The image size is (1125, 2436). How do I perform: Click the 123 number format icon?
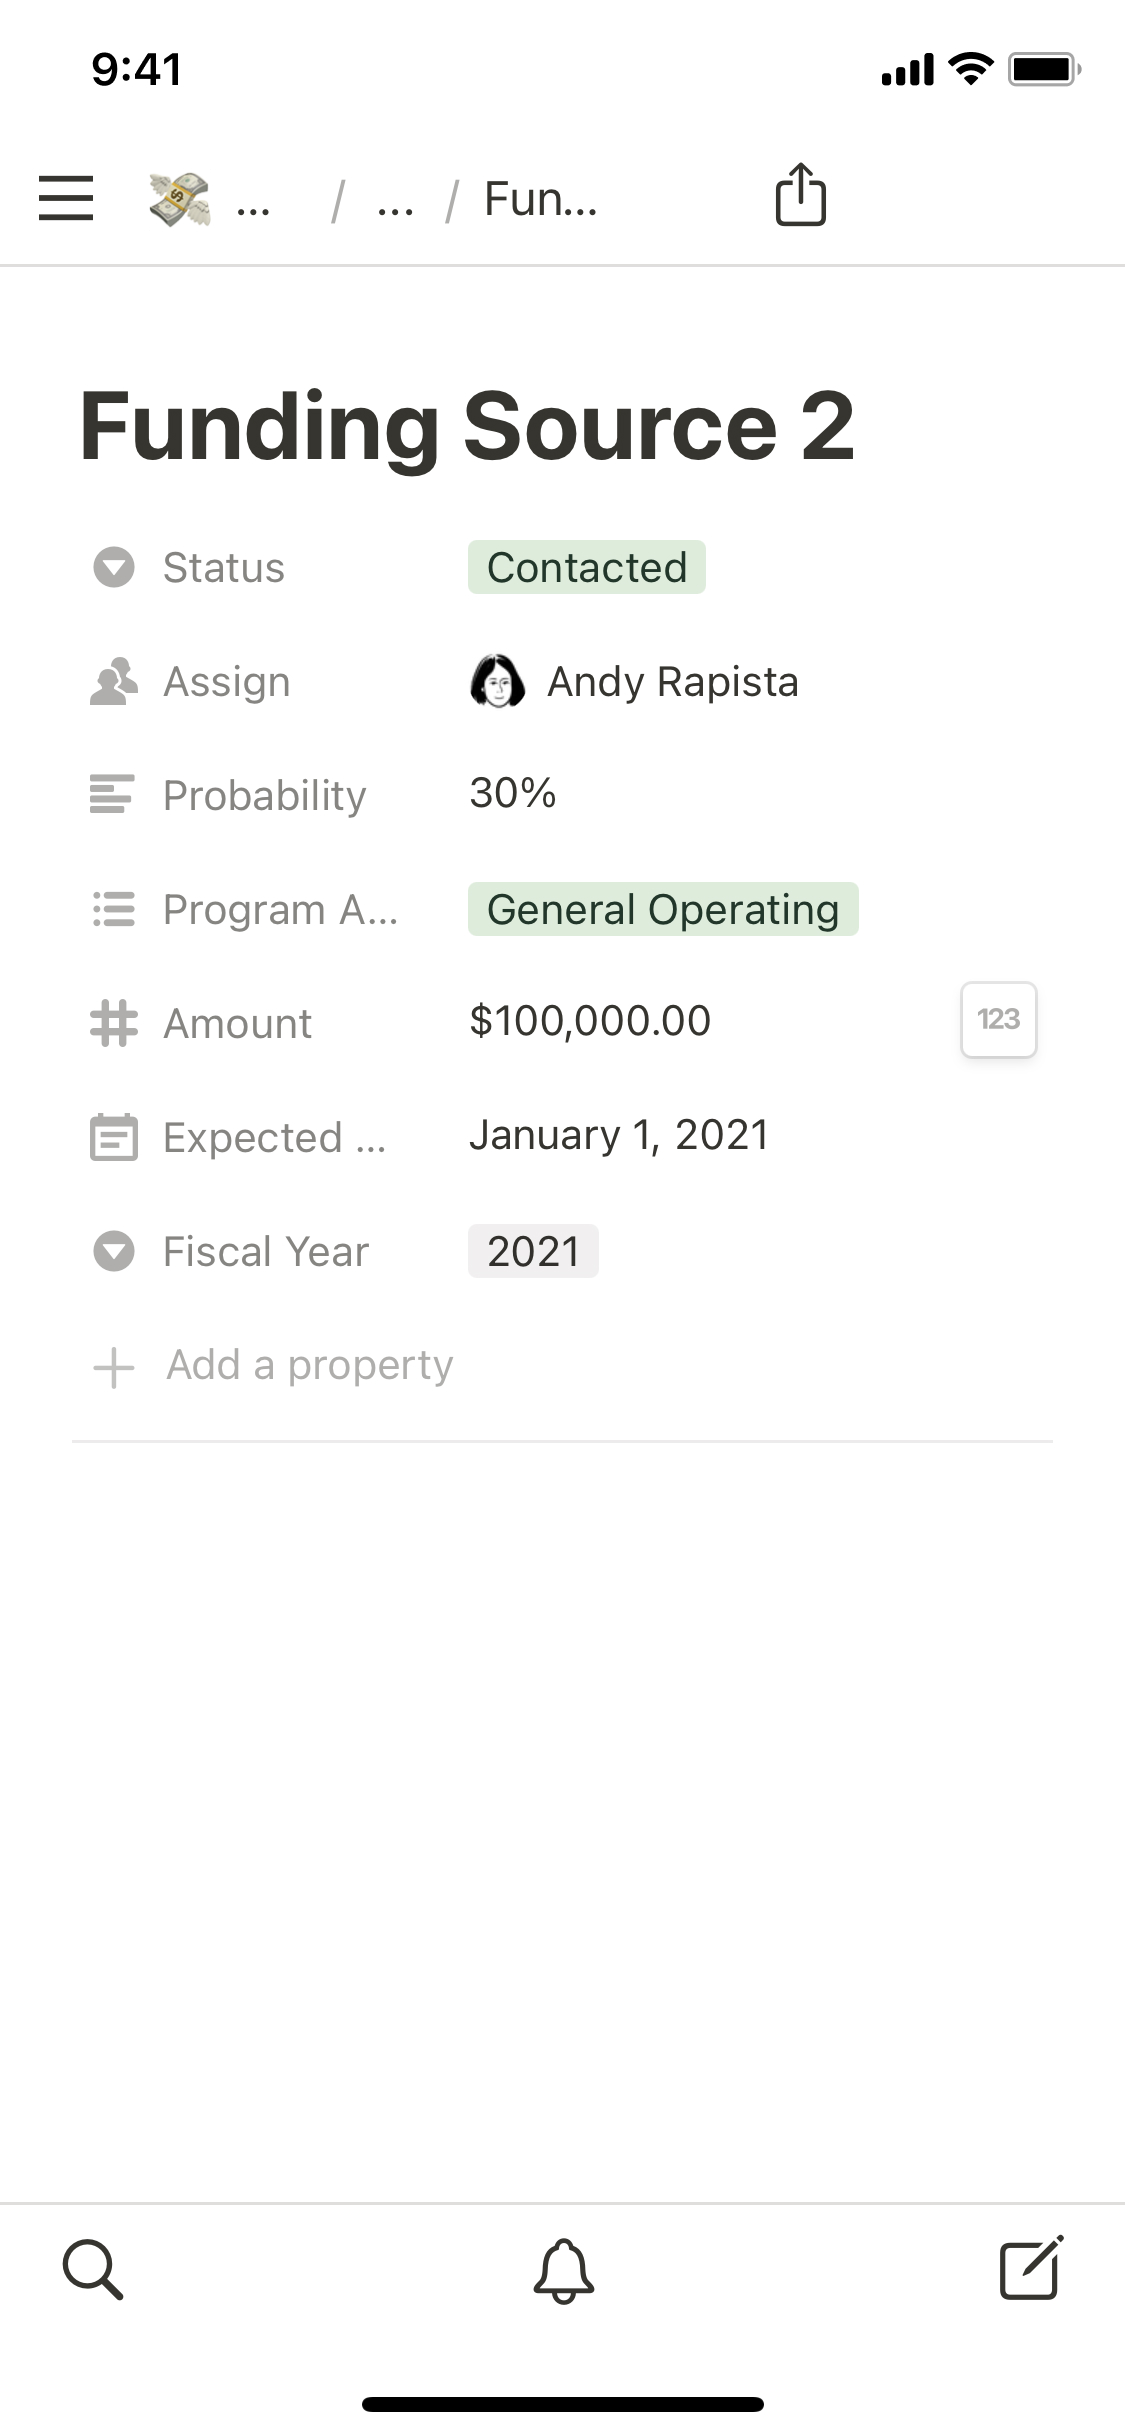coord(998,1019)
